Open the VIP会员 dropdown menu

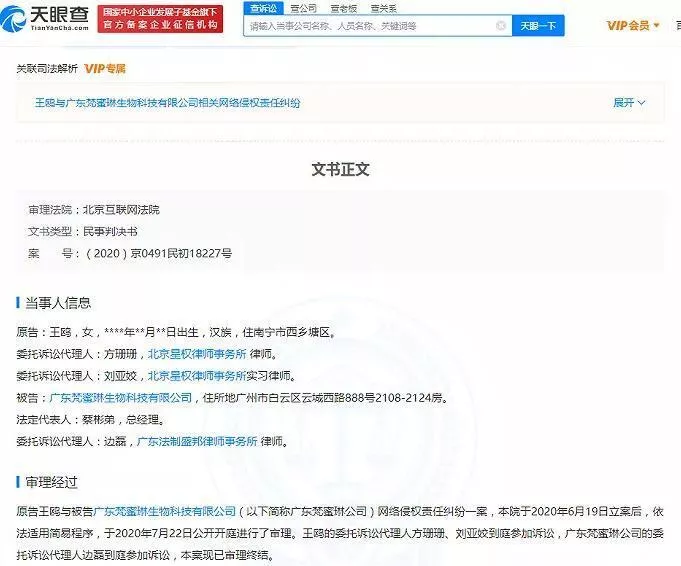[633, 25]
